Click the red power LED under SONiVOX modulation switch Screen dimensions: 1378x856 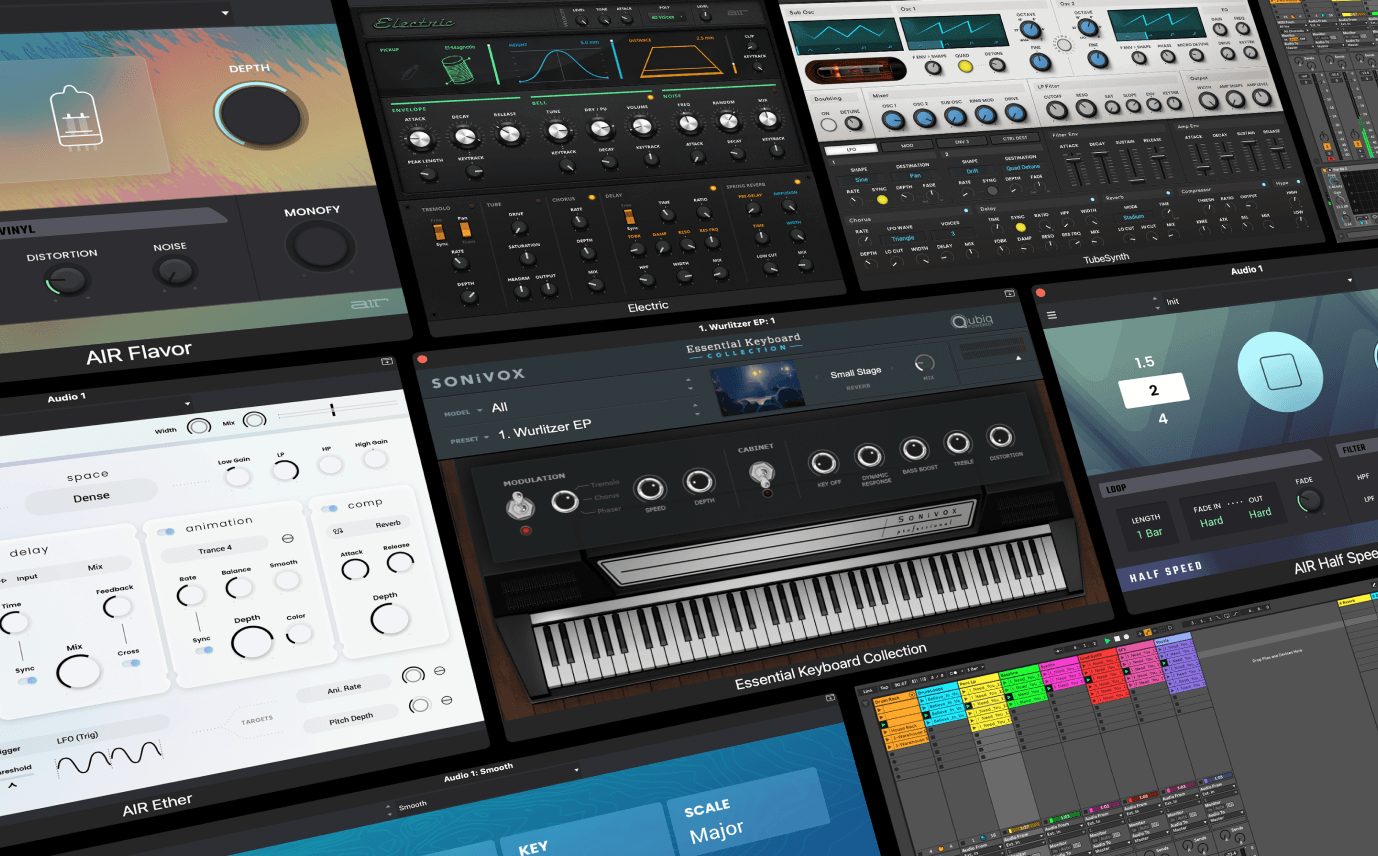(x=526, y=530)
